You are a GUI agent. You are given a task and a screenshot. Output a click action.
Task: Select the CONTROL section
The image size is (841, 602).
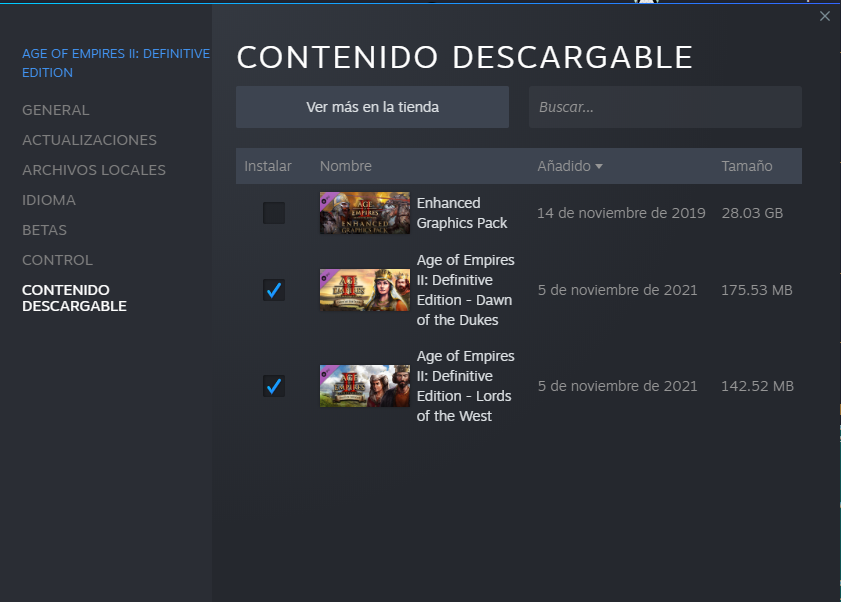[57, 260]
